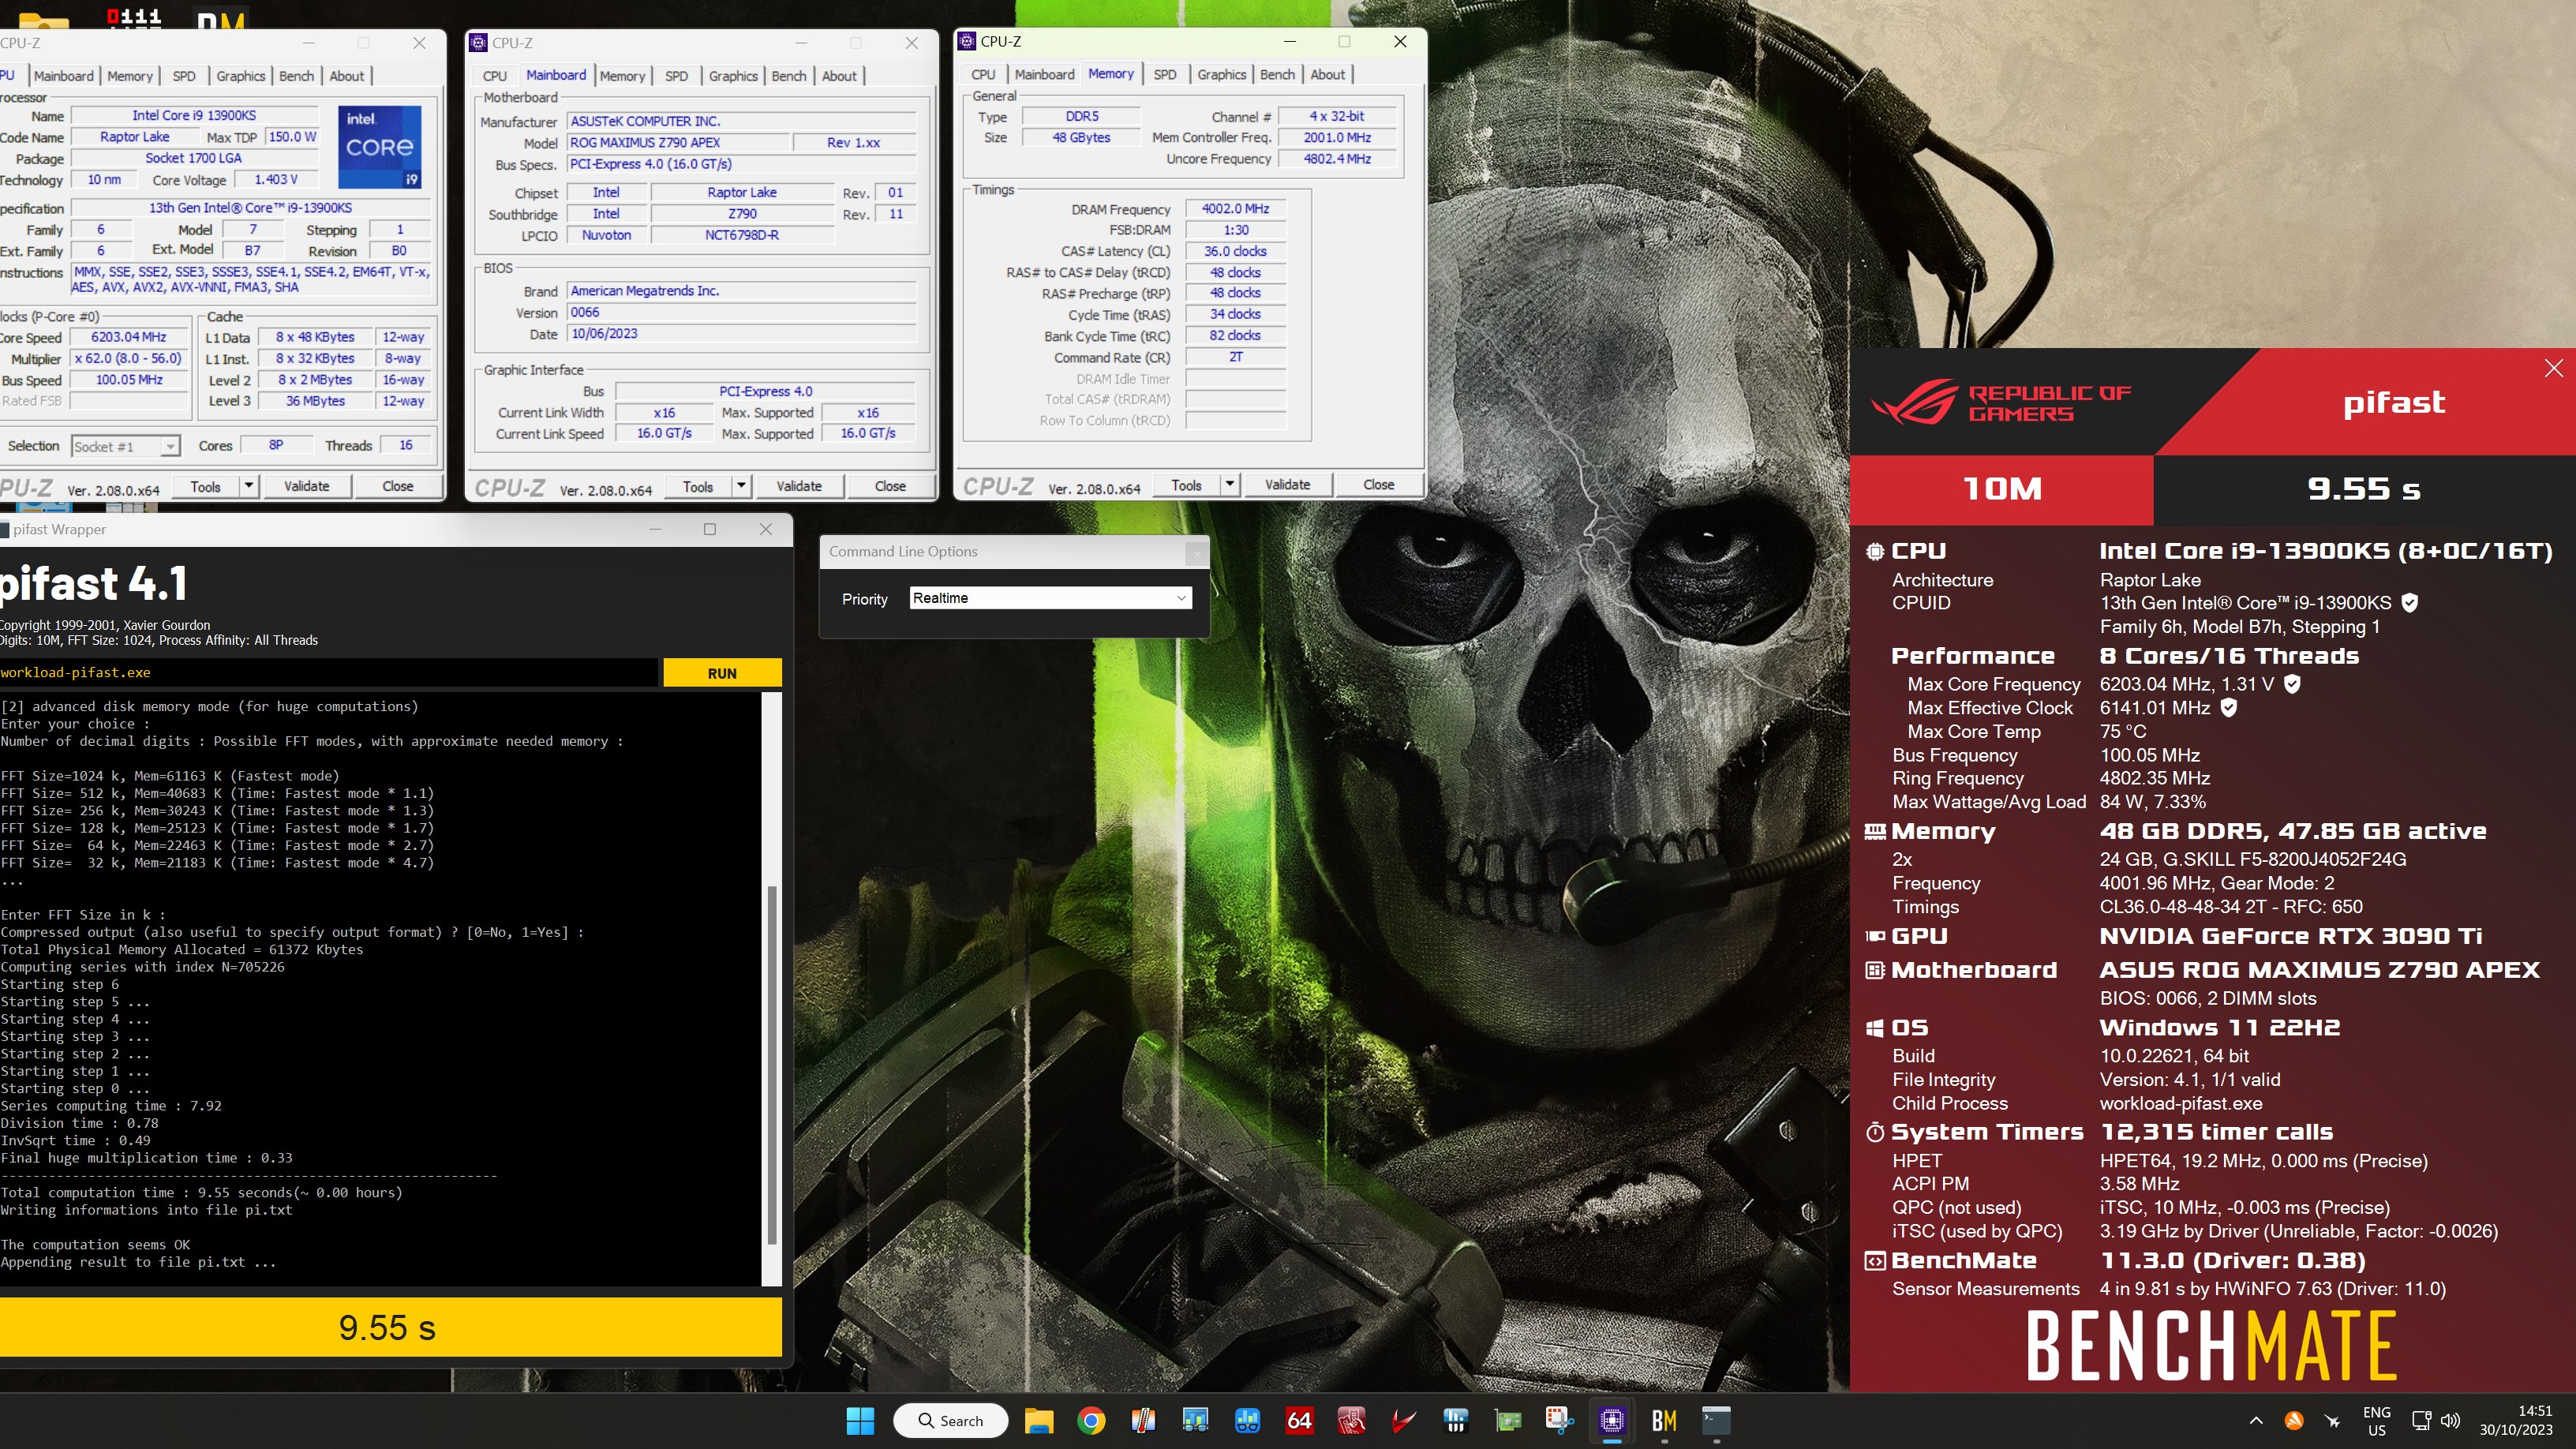Switch to CPU-Z via purple taskbar icon
Viewport: 2576px width, 1449px height.
tap(1611, 1420)
